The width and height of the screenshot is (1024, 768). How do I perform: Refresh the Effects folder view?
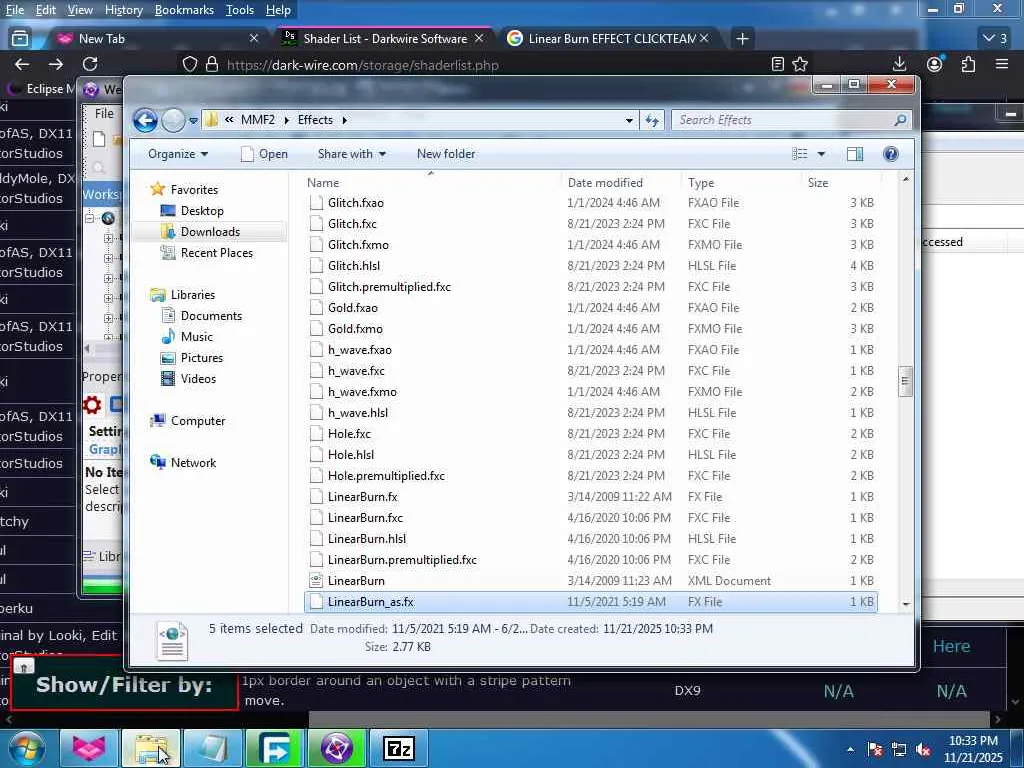pyautogui.click(x=652, y=120)
